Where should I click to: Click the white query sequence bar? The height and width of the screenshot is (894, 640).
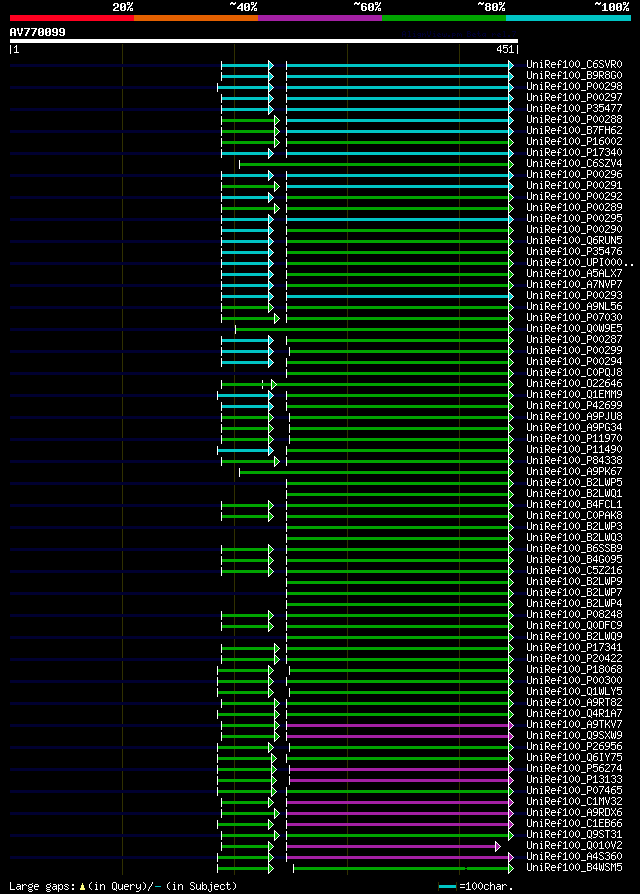(264, 41)
